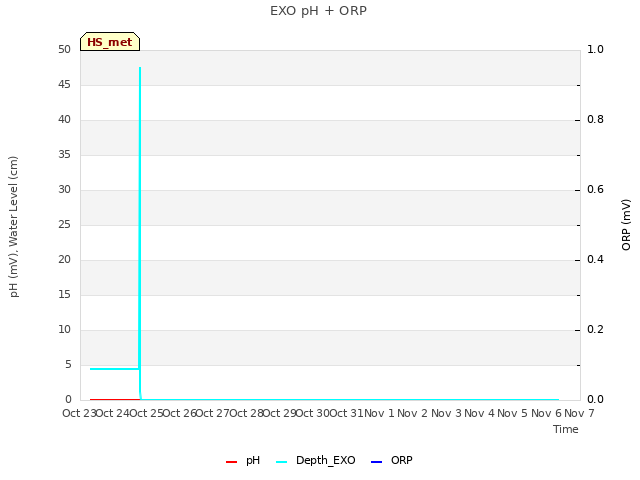
Task: Click the Oct 23 x-axis tick label
Action: 79,413
